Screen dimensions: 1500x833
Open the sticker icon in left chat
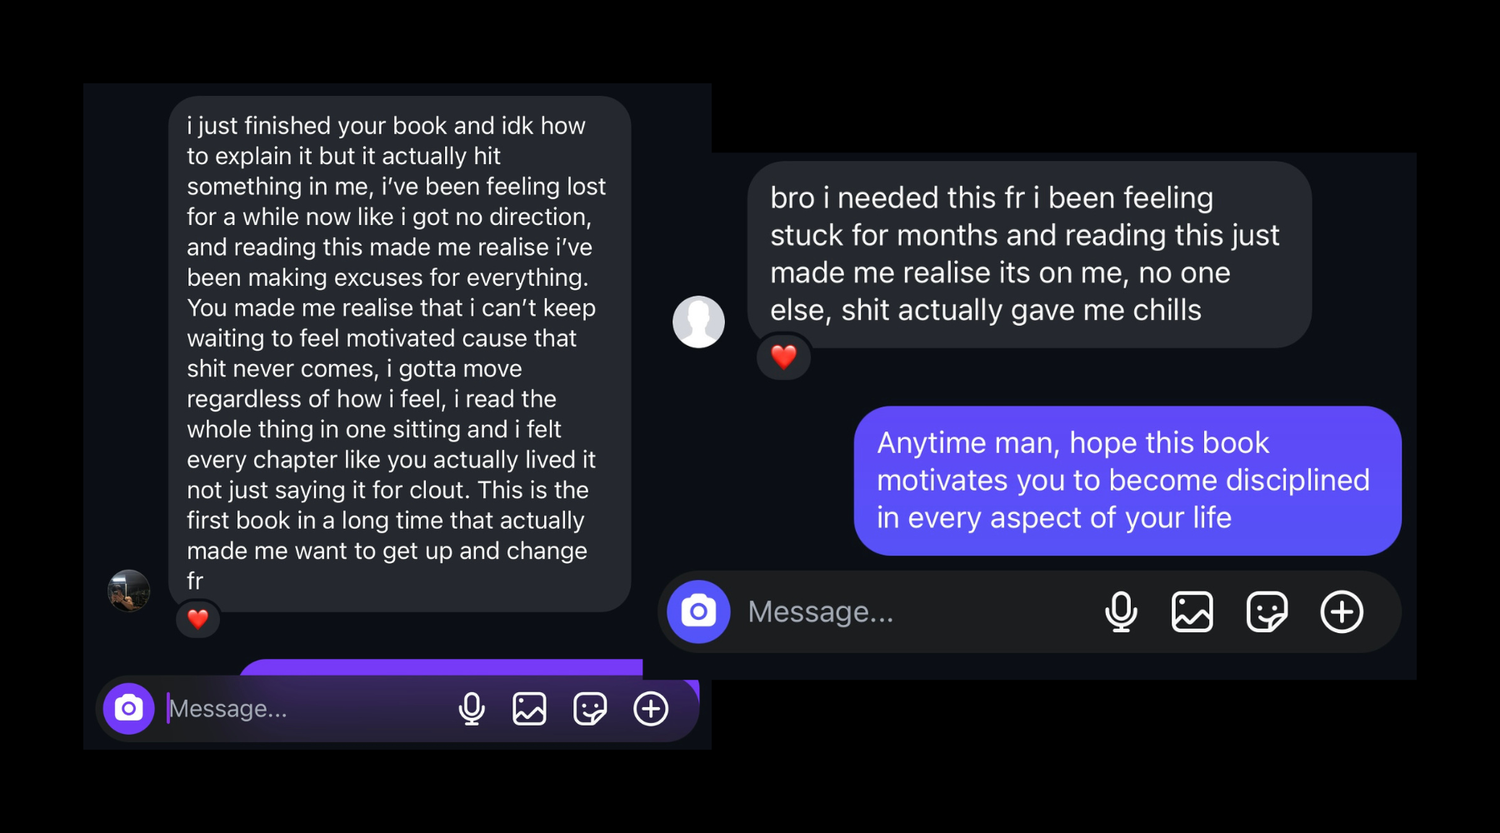590,709
